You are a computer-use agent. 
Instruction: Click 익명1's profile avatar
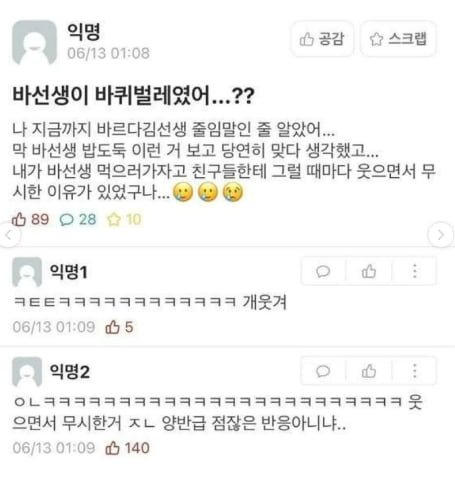pos(27,272)
